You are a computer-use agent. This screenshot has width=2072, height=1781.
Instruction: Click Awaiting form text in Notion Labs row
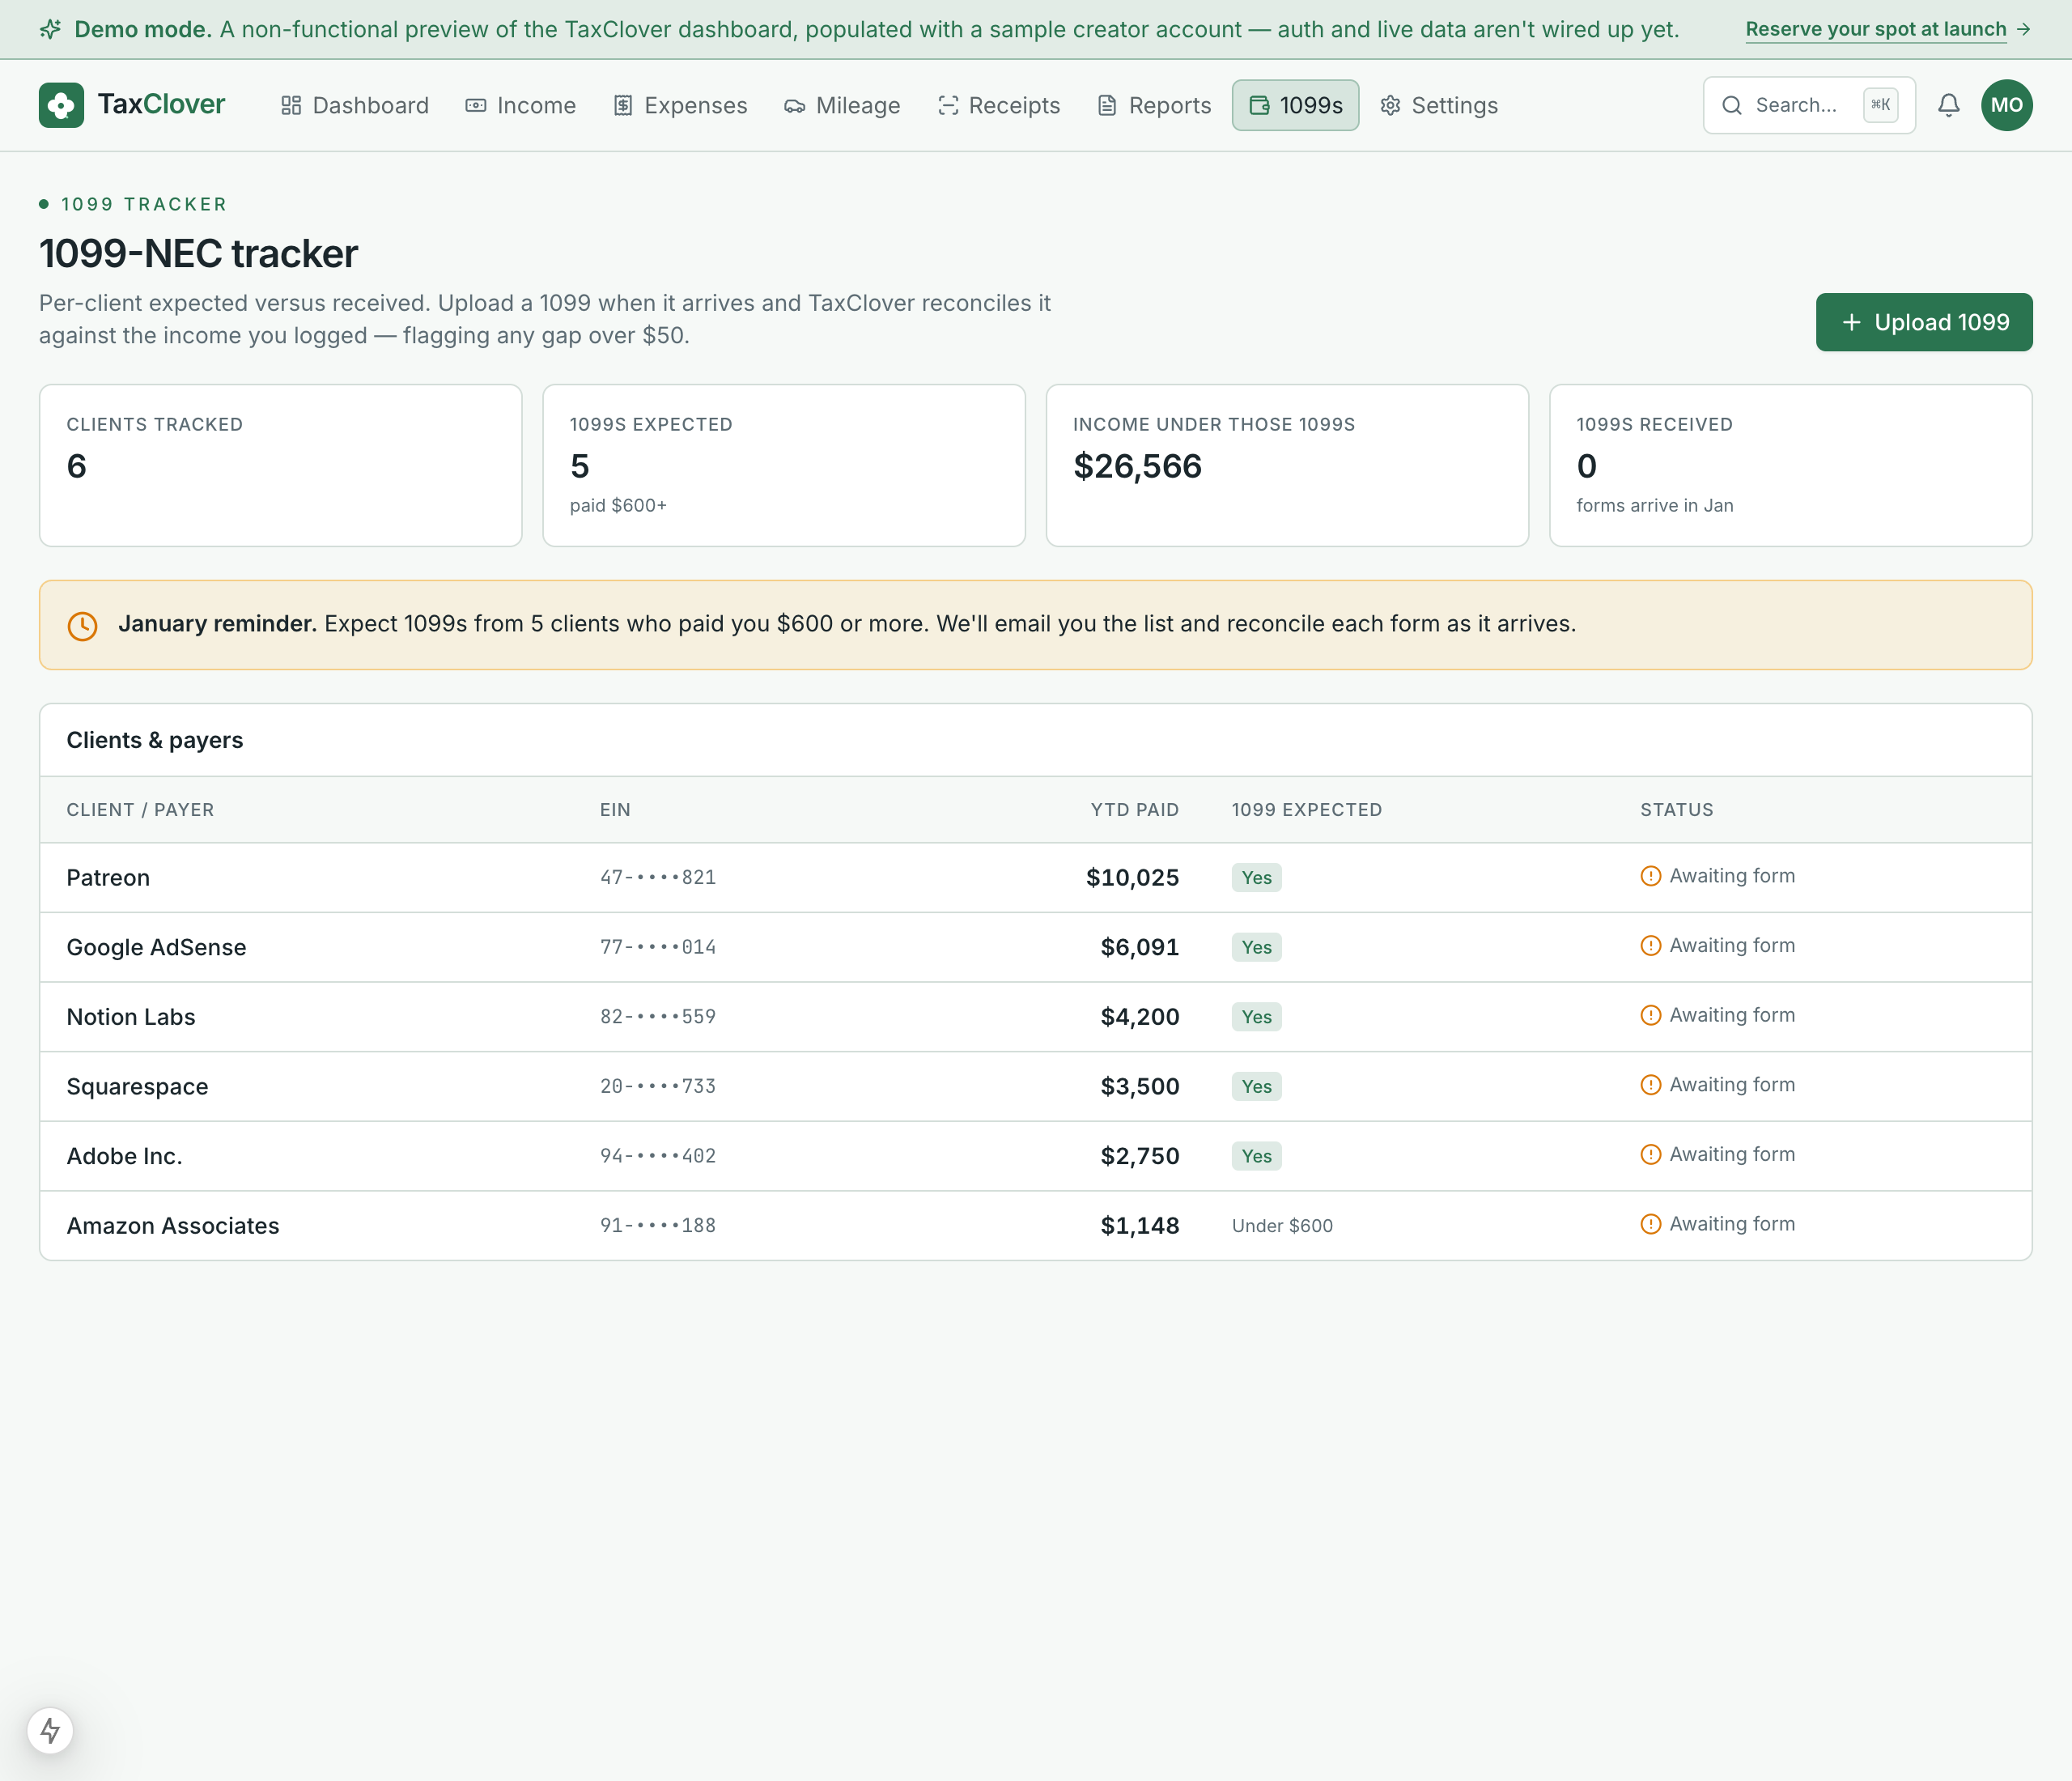1732,1015
